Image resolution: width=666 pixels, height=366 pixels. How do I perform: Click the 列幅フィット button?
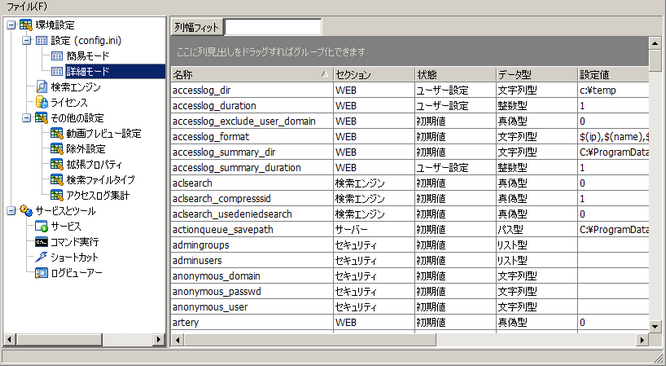(197, 28)
